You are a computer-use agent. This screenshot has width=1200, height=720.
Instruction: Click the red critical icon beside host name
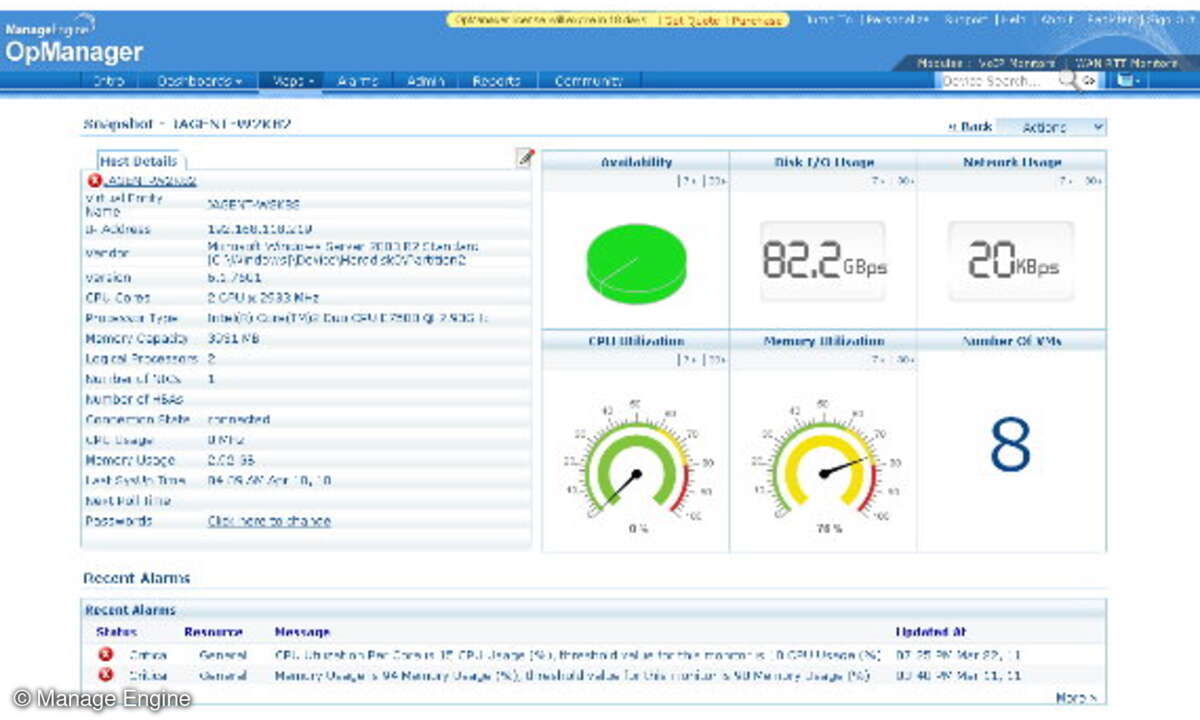(x=95, y=181)
